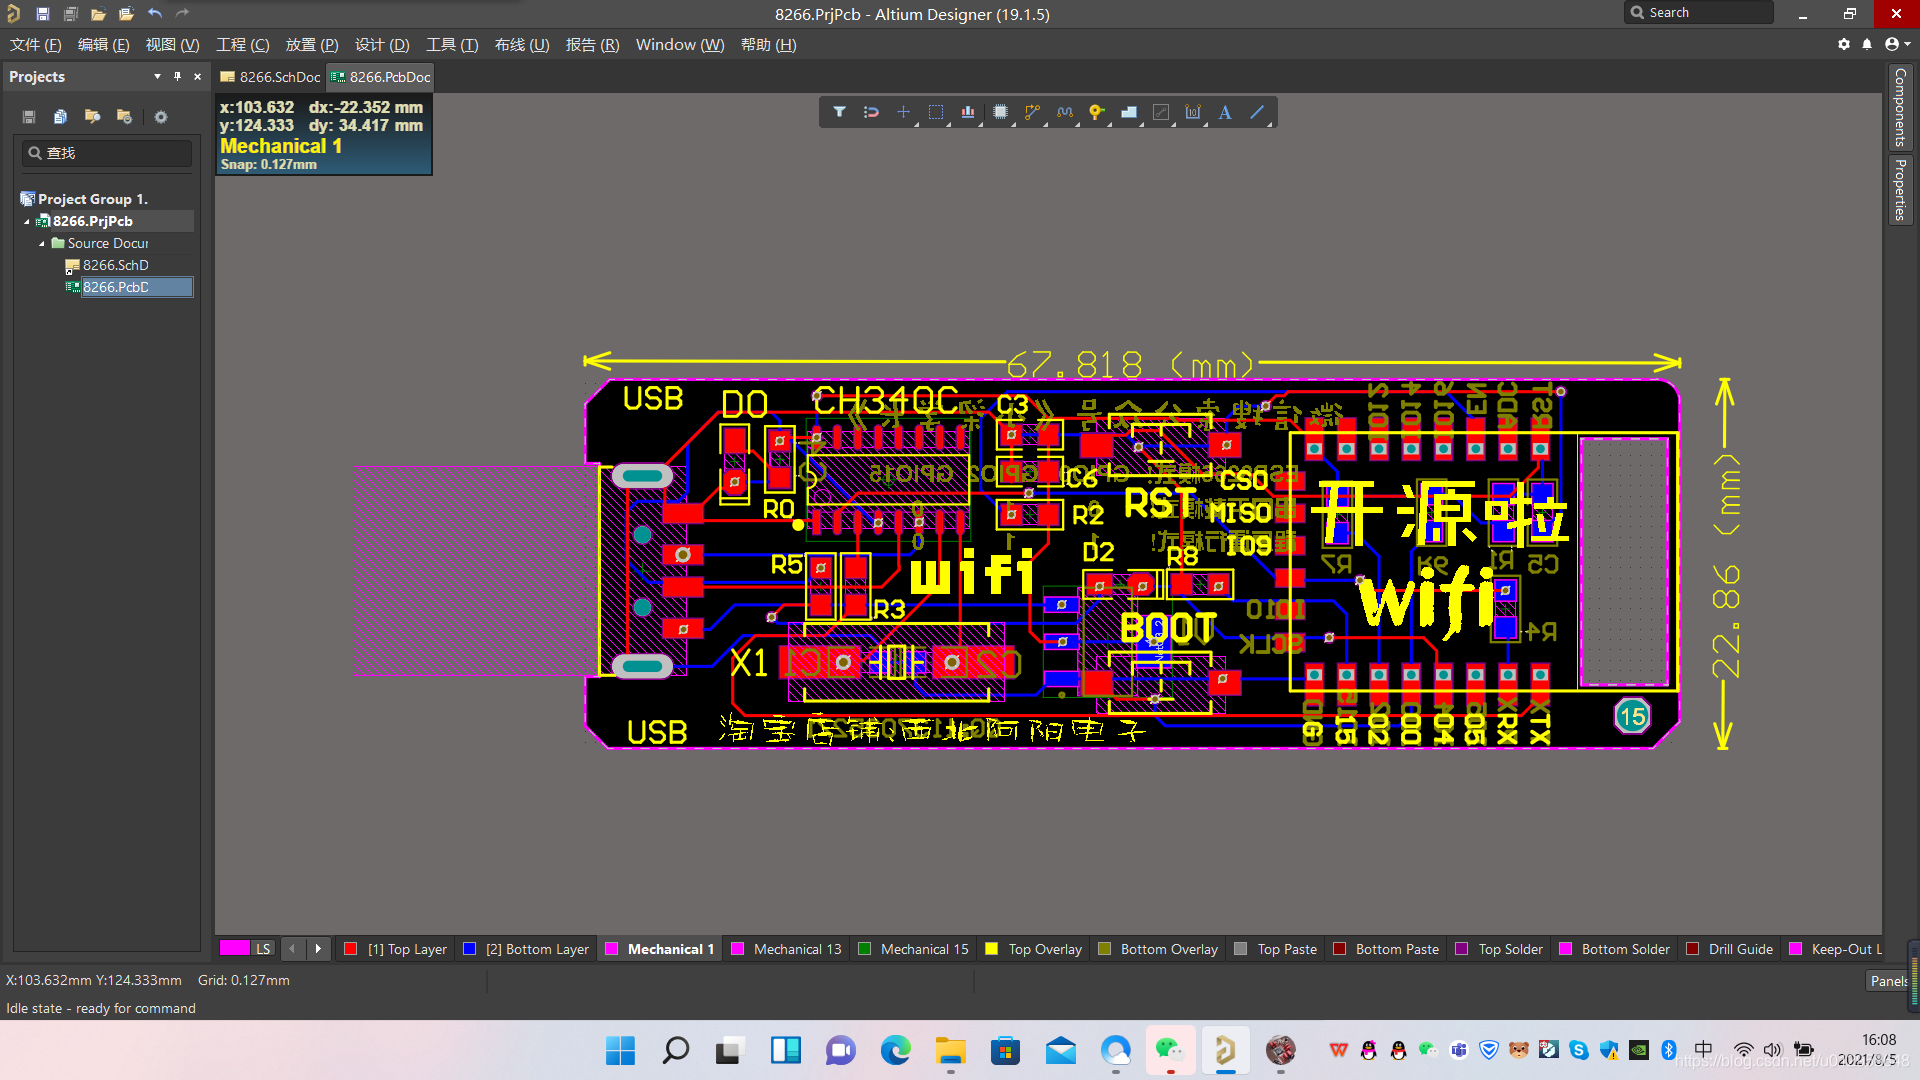Open the Snapping magnet options

871,112
